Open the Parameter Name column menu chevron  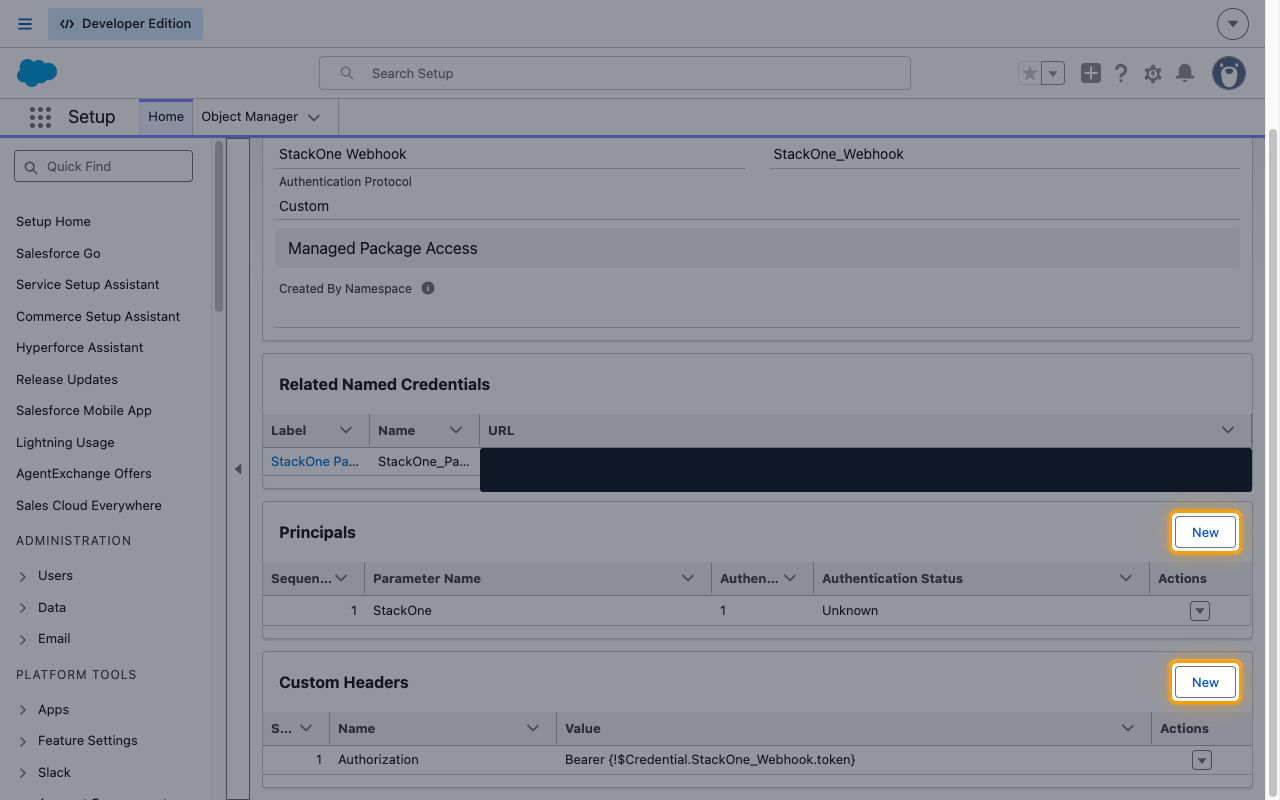(688, 578)
